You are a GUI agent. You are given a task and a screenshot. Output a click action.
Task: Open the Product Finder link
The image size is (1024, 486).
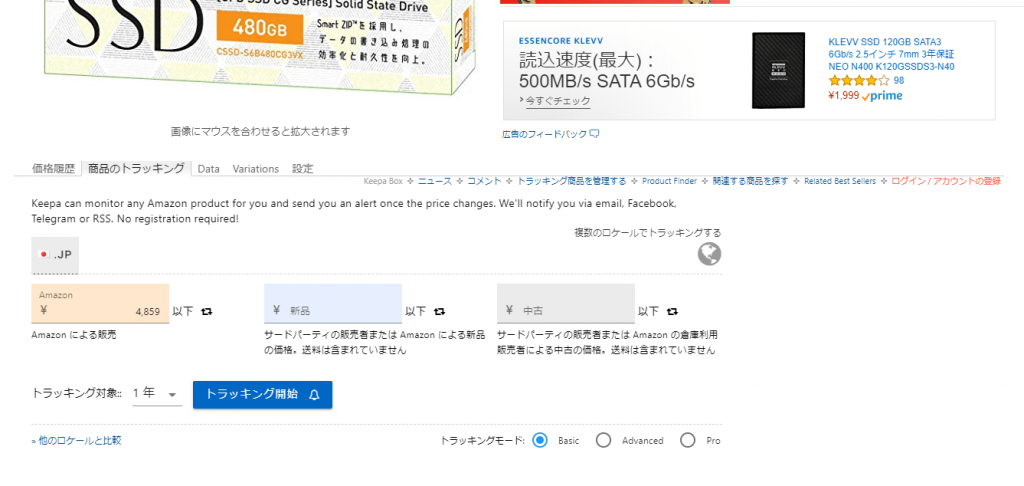(669, 181)
